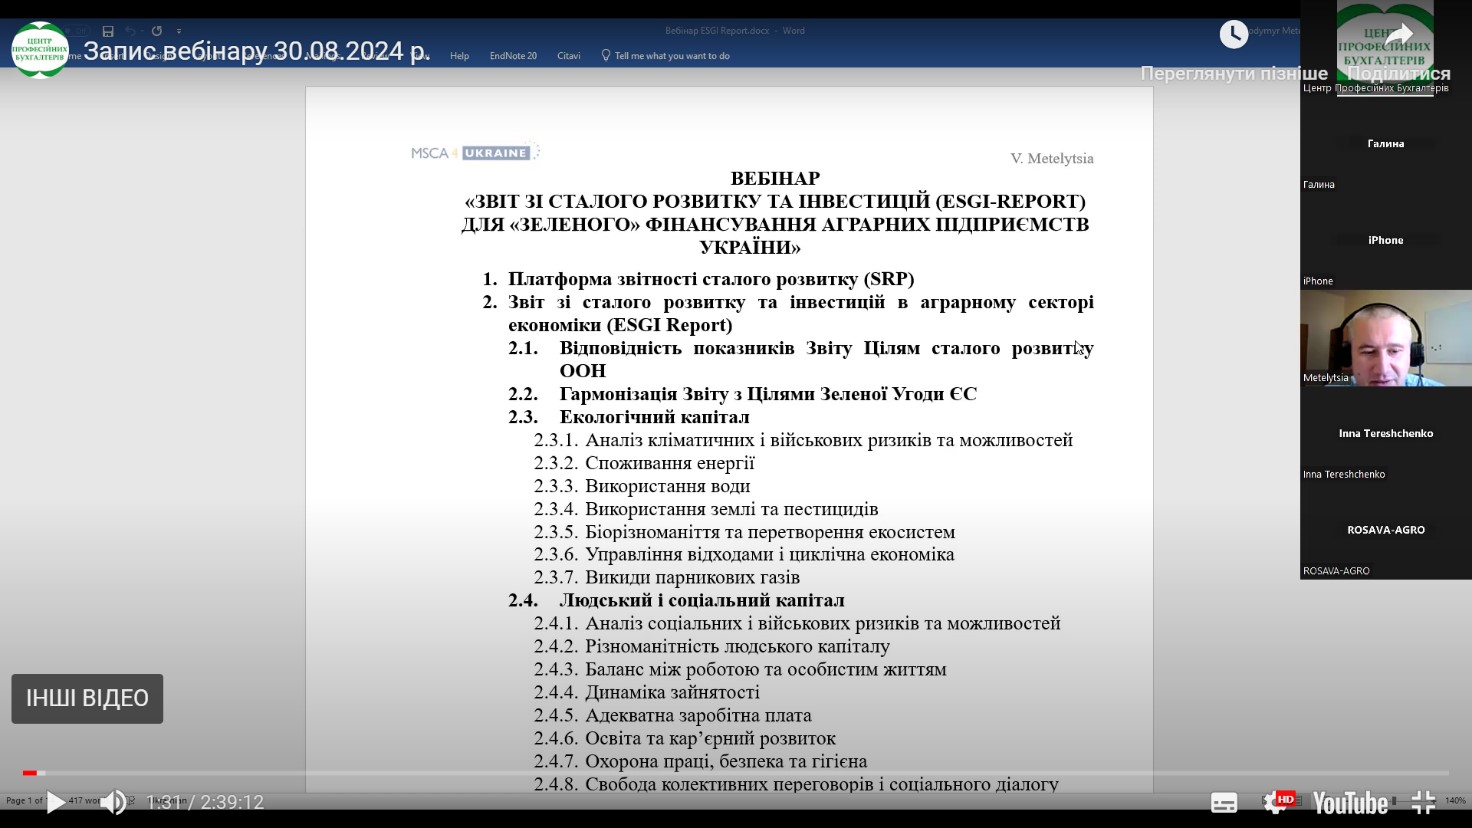Open the video title 'Запис вебінару 30.08.2024 р.'
Screen dimensions: 1472x828
coord(256,51)
